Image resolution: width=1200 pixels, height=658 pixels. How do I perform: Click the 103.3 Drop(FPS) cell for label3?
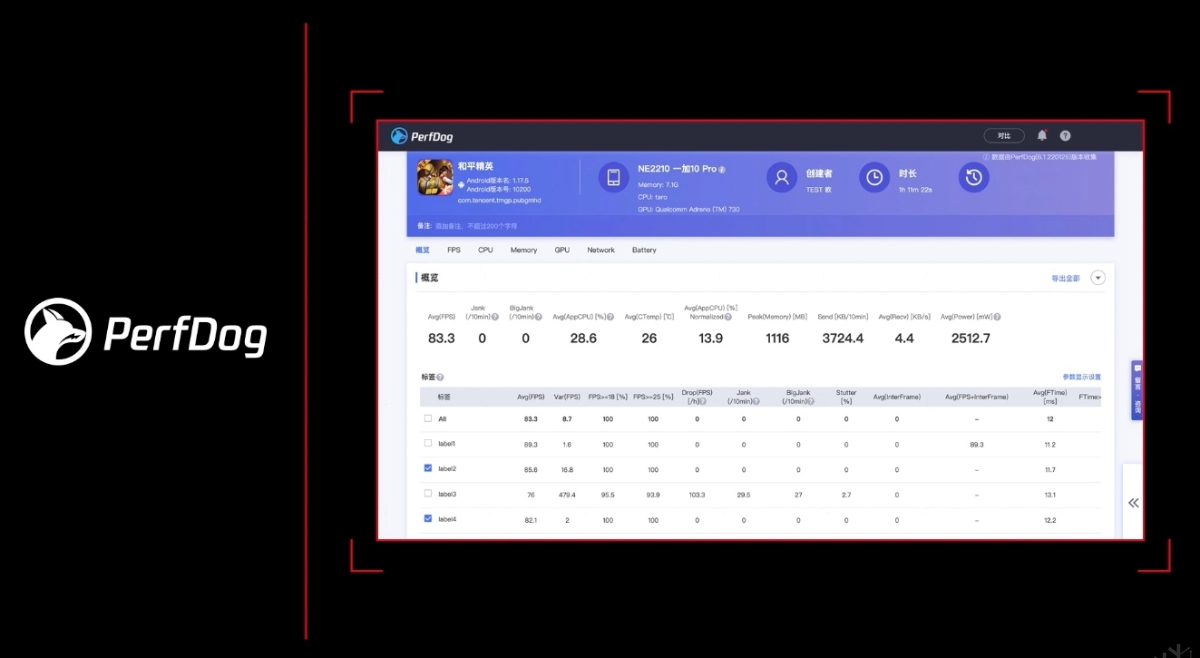[697, 494]
